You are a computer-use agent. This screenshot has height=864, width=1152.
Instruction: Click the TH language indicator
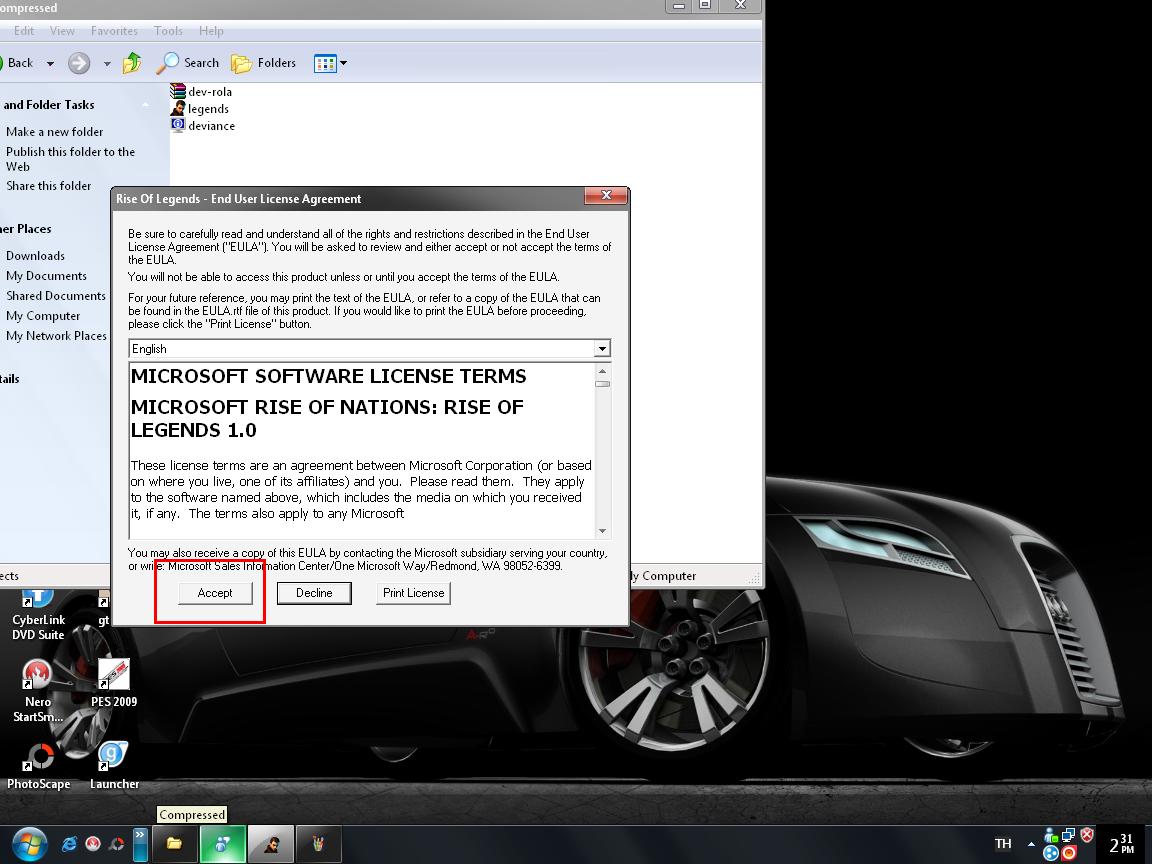point(1002,843)
